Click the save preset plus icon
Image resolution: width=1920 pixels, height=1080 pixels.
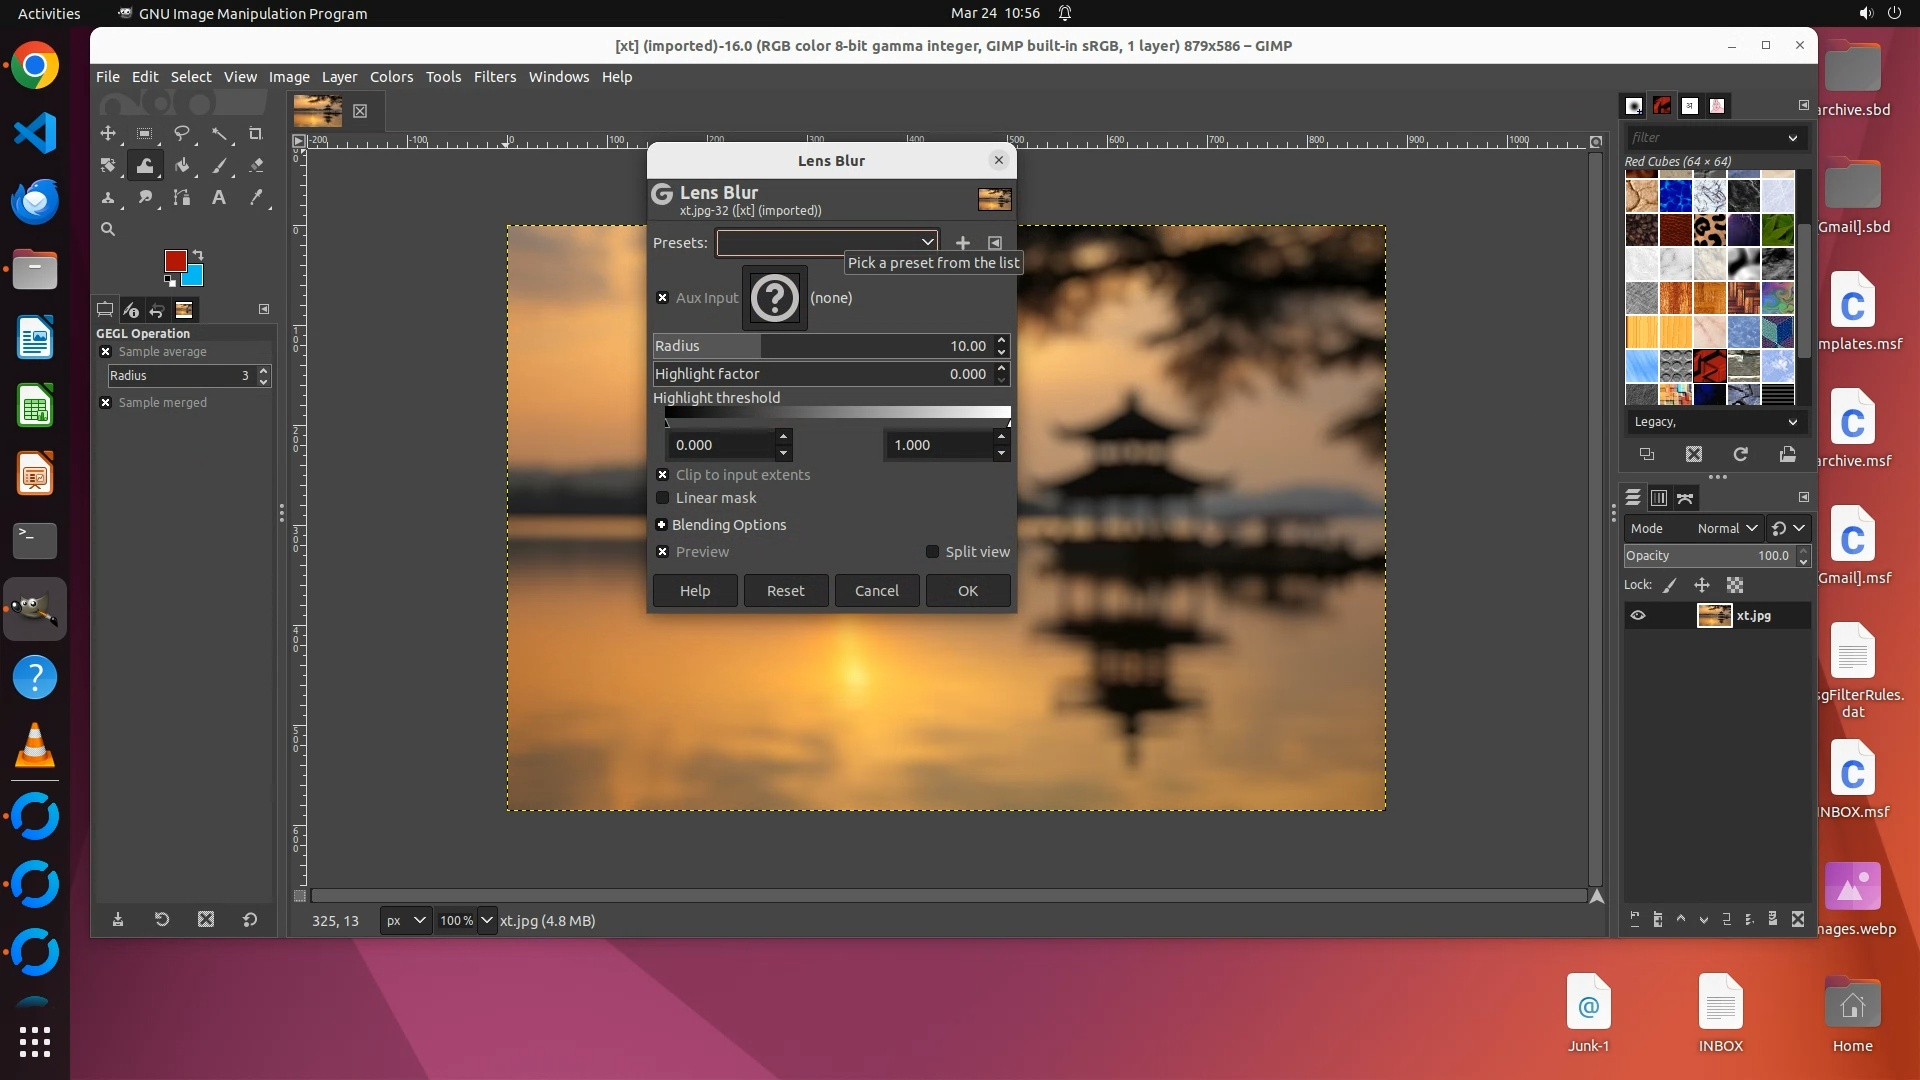pyautogui.click(x=962, y=243)
